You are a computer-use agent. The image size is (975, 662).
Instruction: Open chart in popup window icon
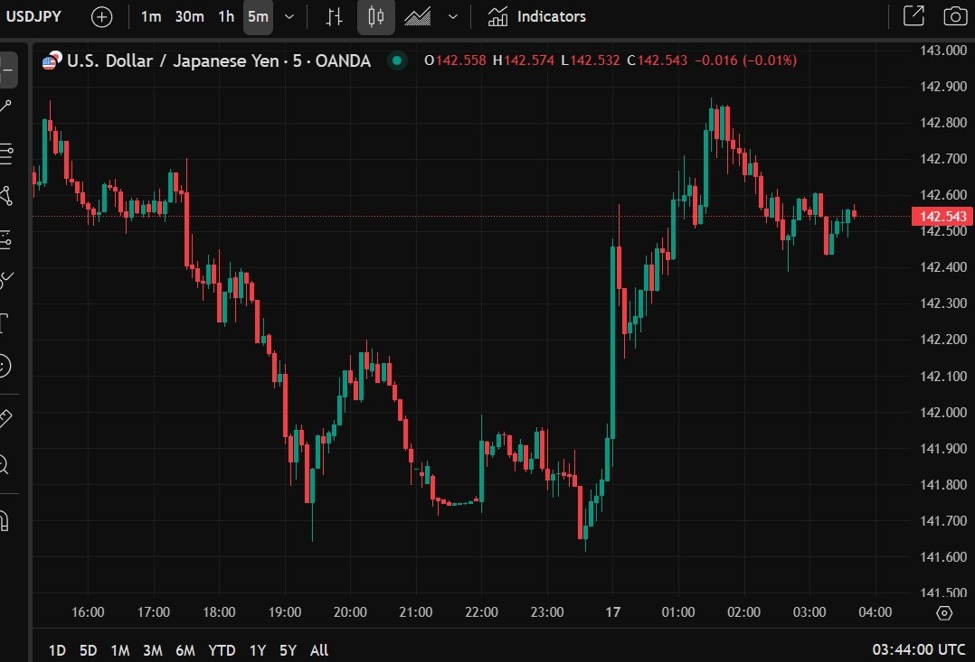(913, 16)
